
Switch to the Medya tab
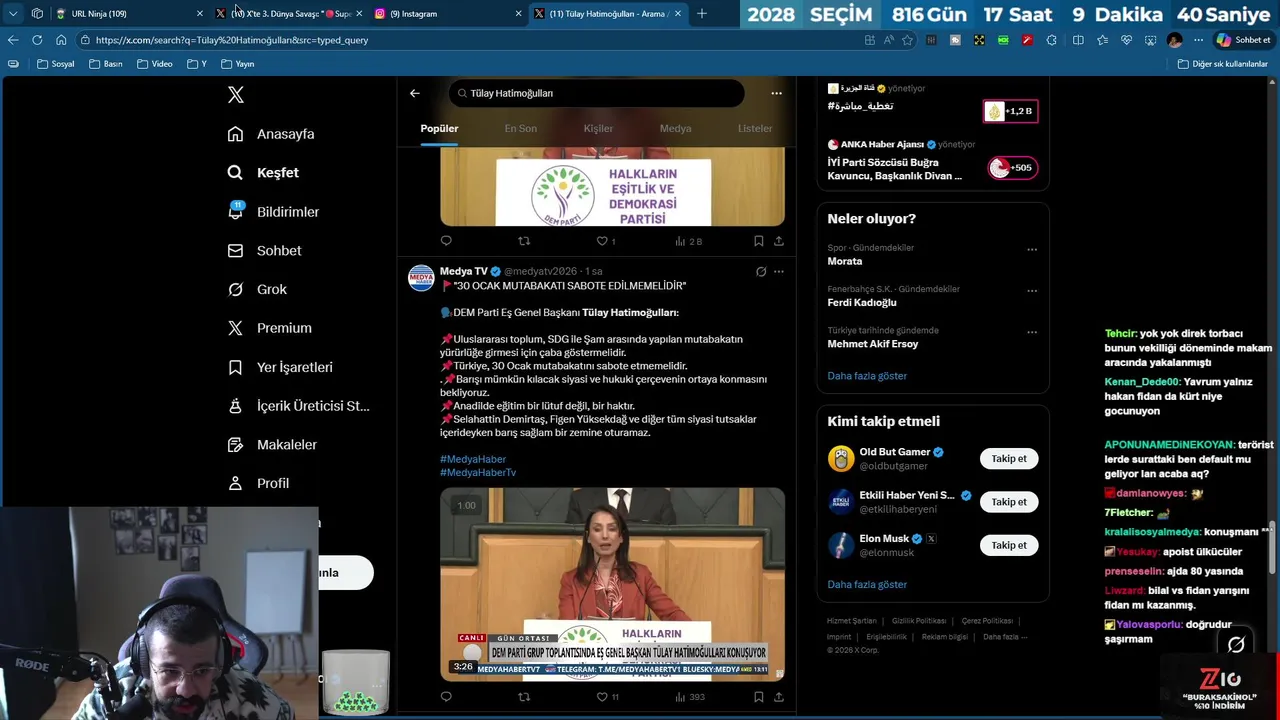point(675,128)
